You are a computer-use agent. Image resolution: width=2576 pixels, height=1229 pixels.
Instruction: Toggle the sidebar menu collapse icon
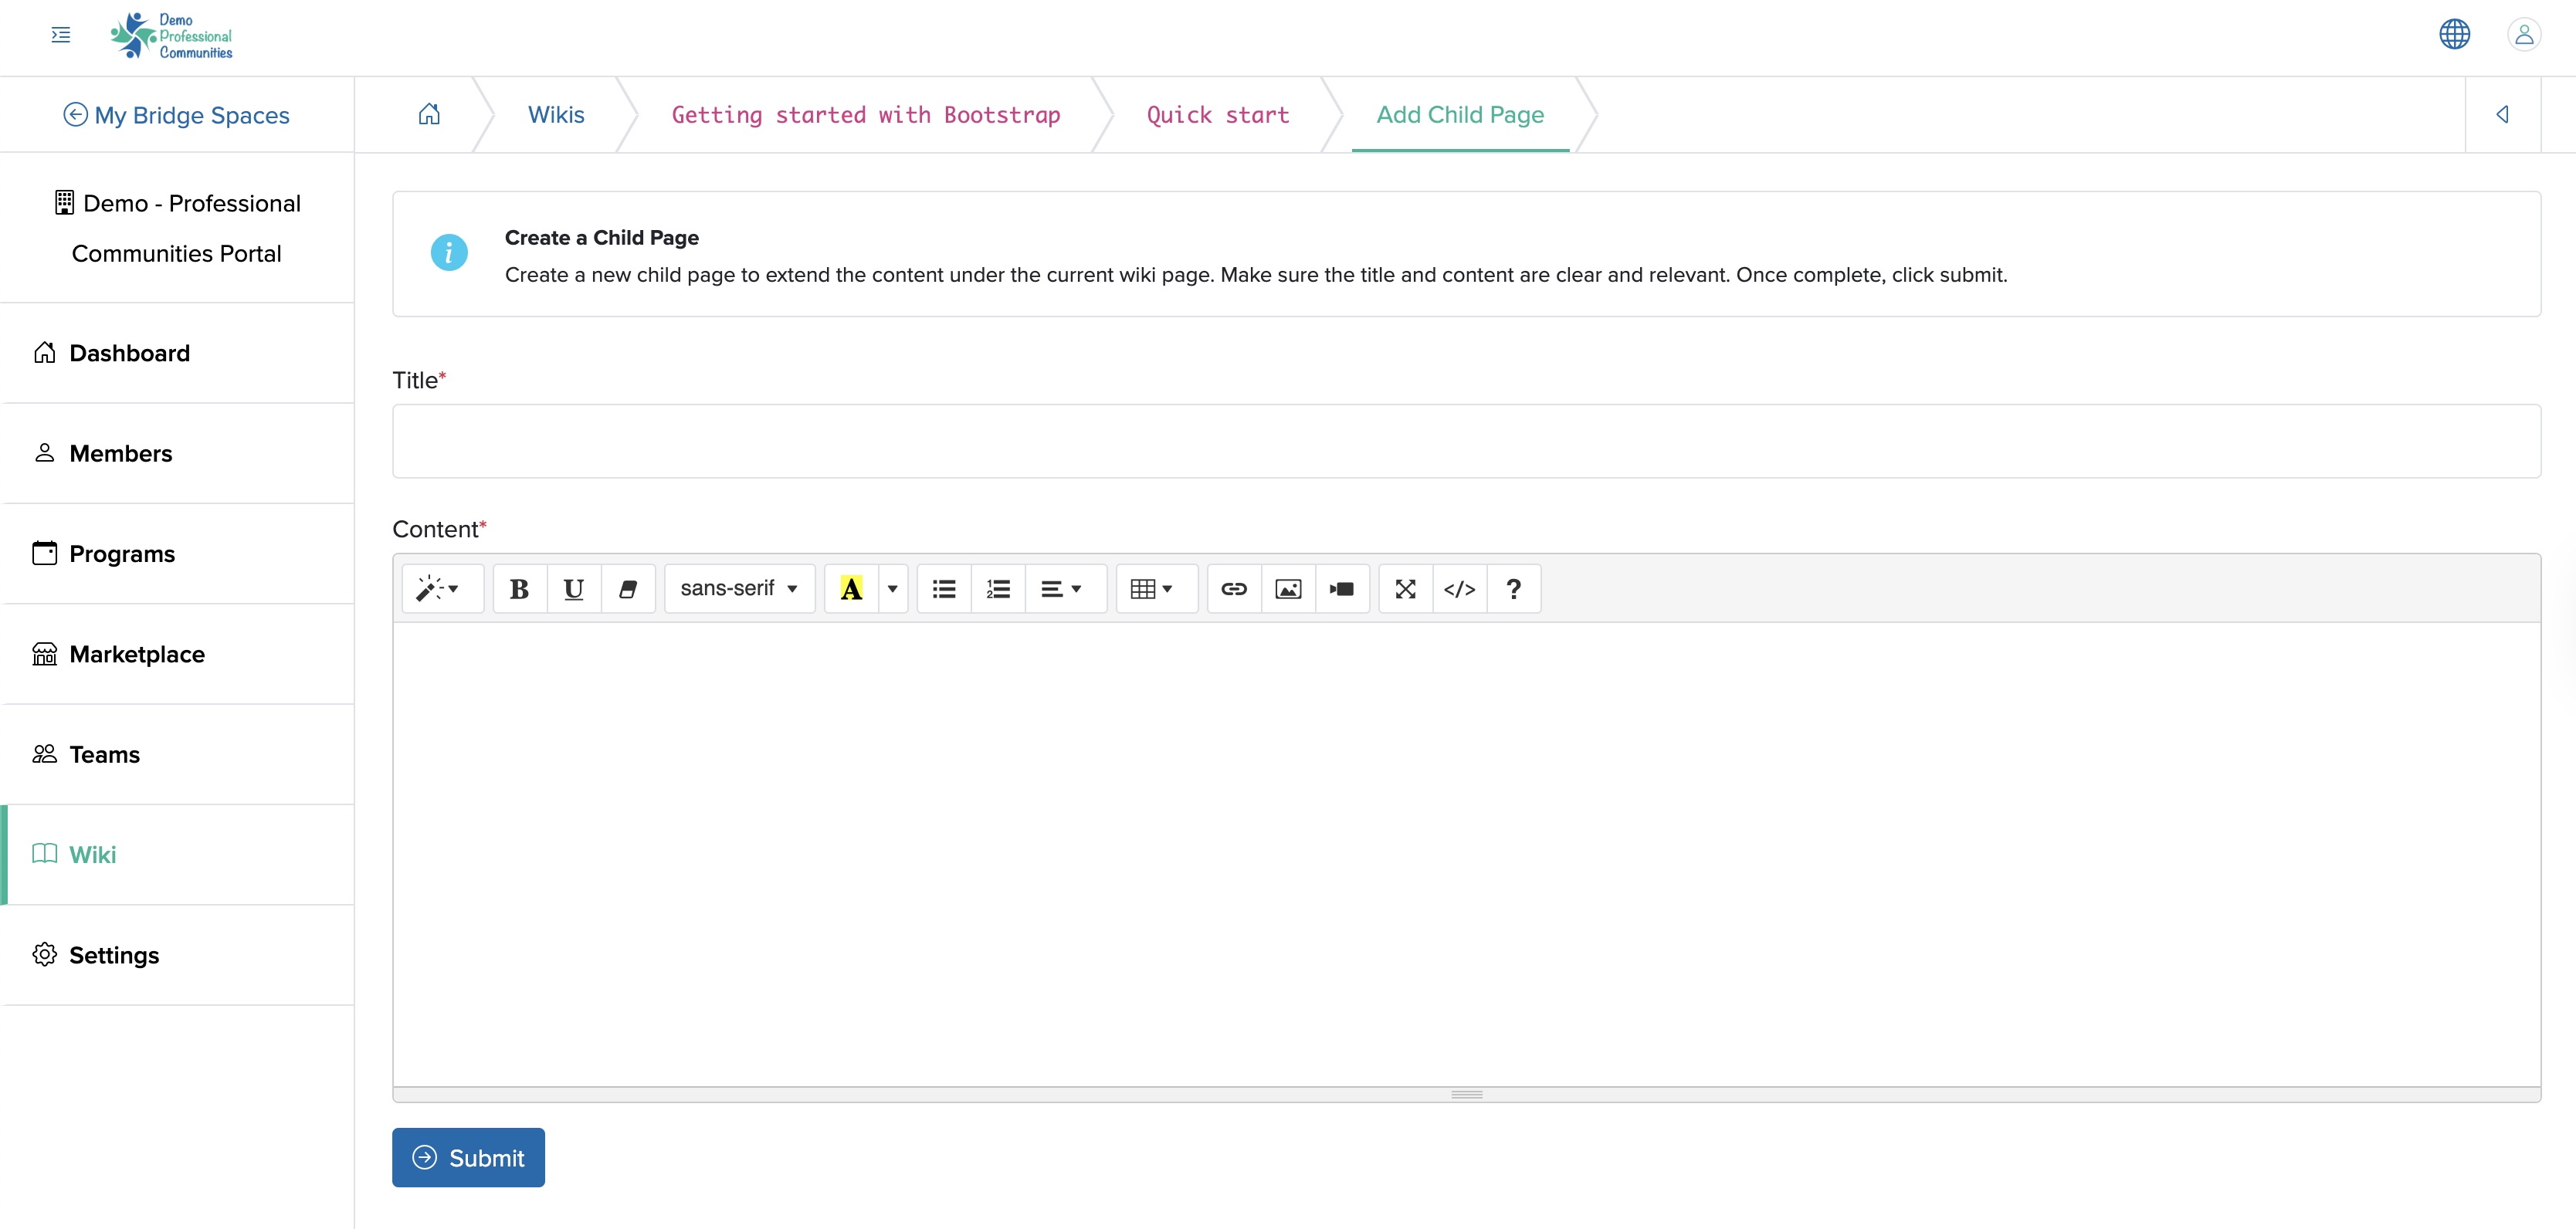pos(61,36)
